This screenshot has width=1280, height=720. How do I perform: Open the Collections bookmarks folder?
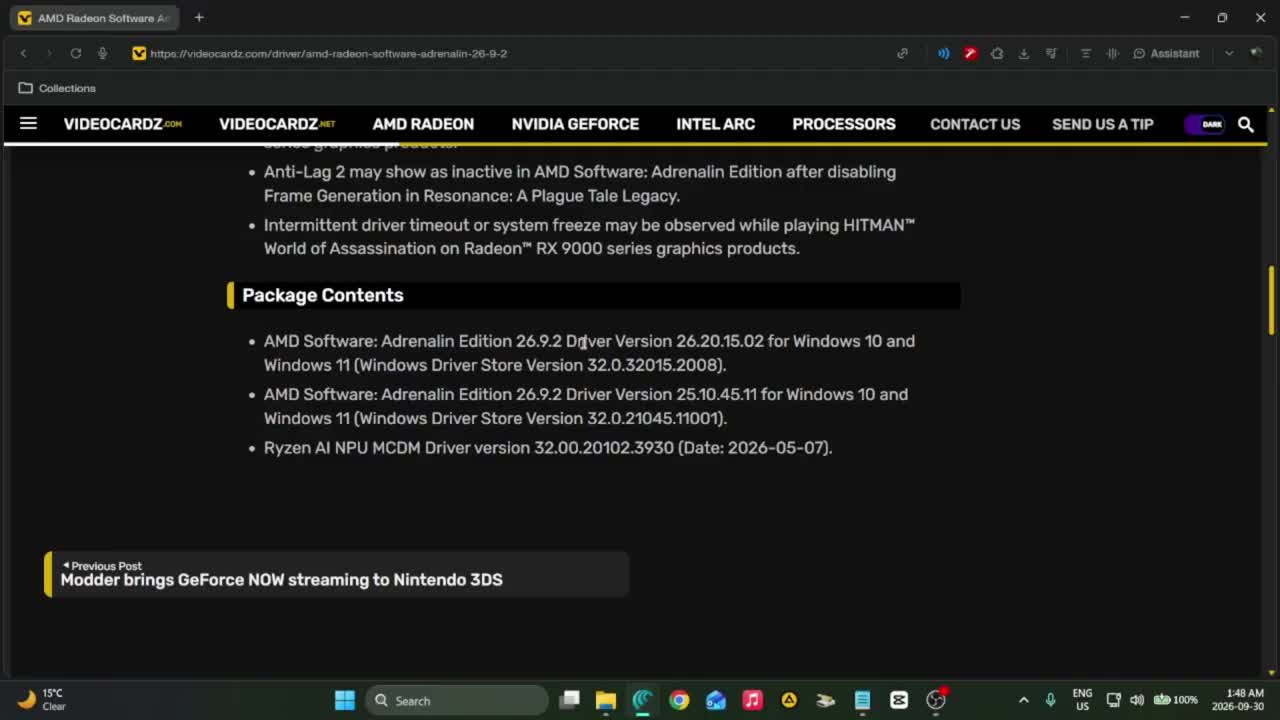57,88
